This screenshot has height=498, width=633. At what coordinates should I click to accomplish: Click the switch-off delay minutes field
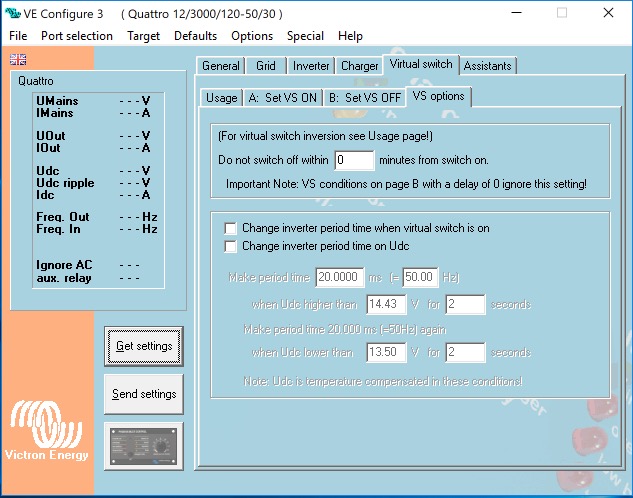point(354,160)
